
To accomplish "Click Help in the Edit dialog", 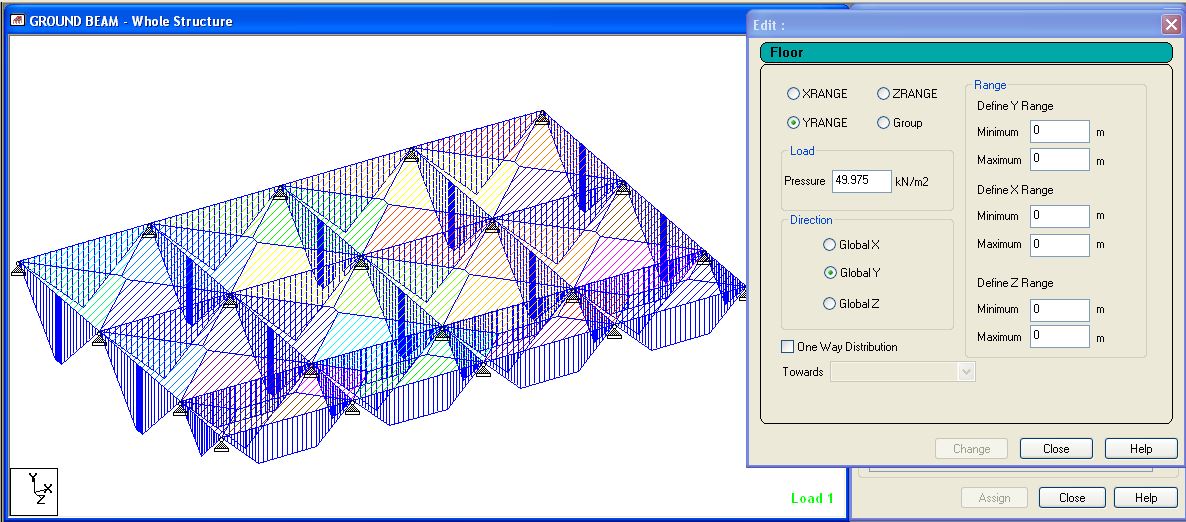I will (1141, 449).
